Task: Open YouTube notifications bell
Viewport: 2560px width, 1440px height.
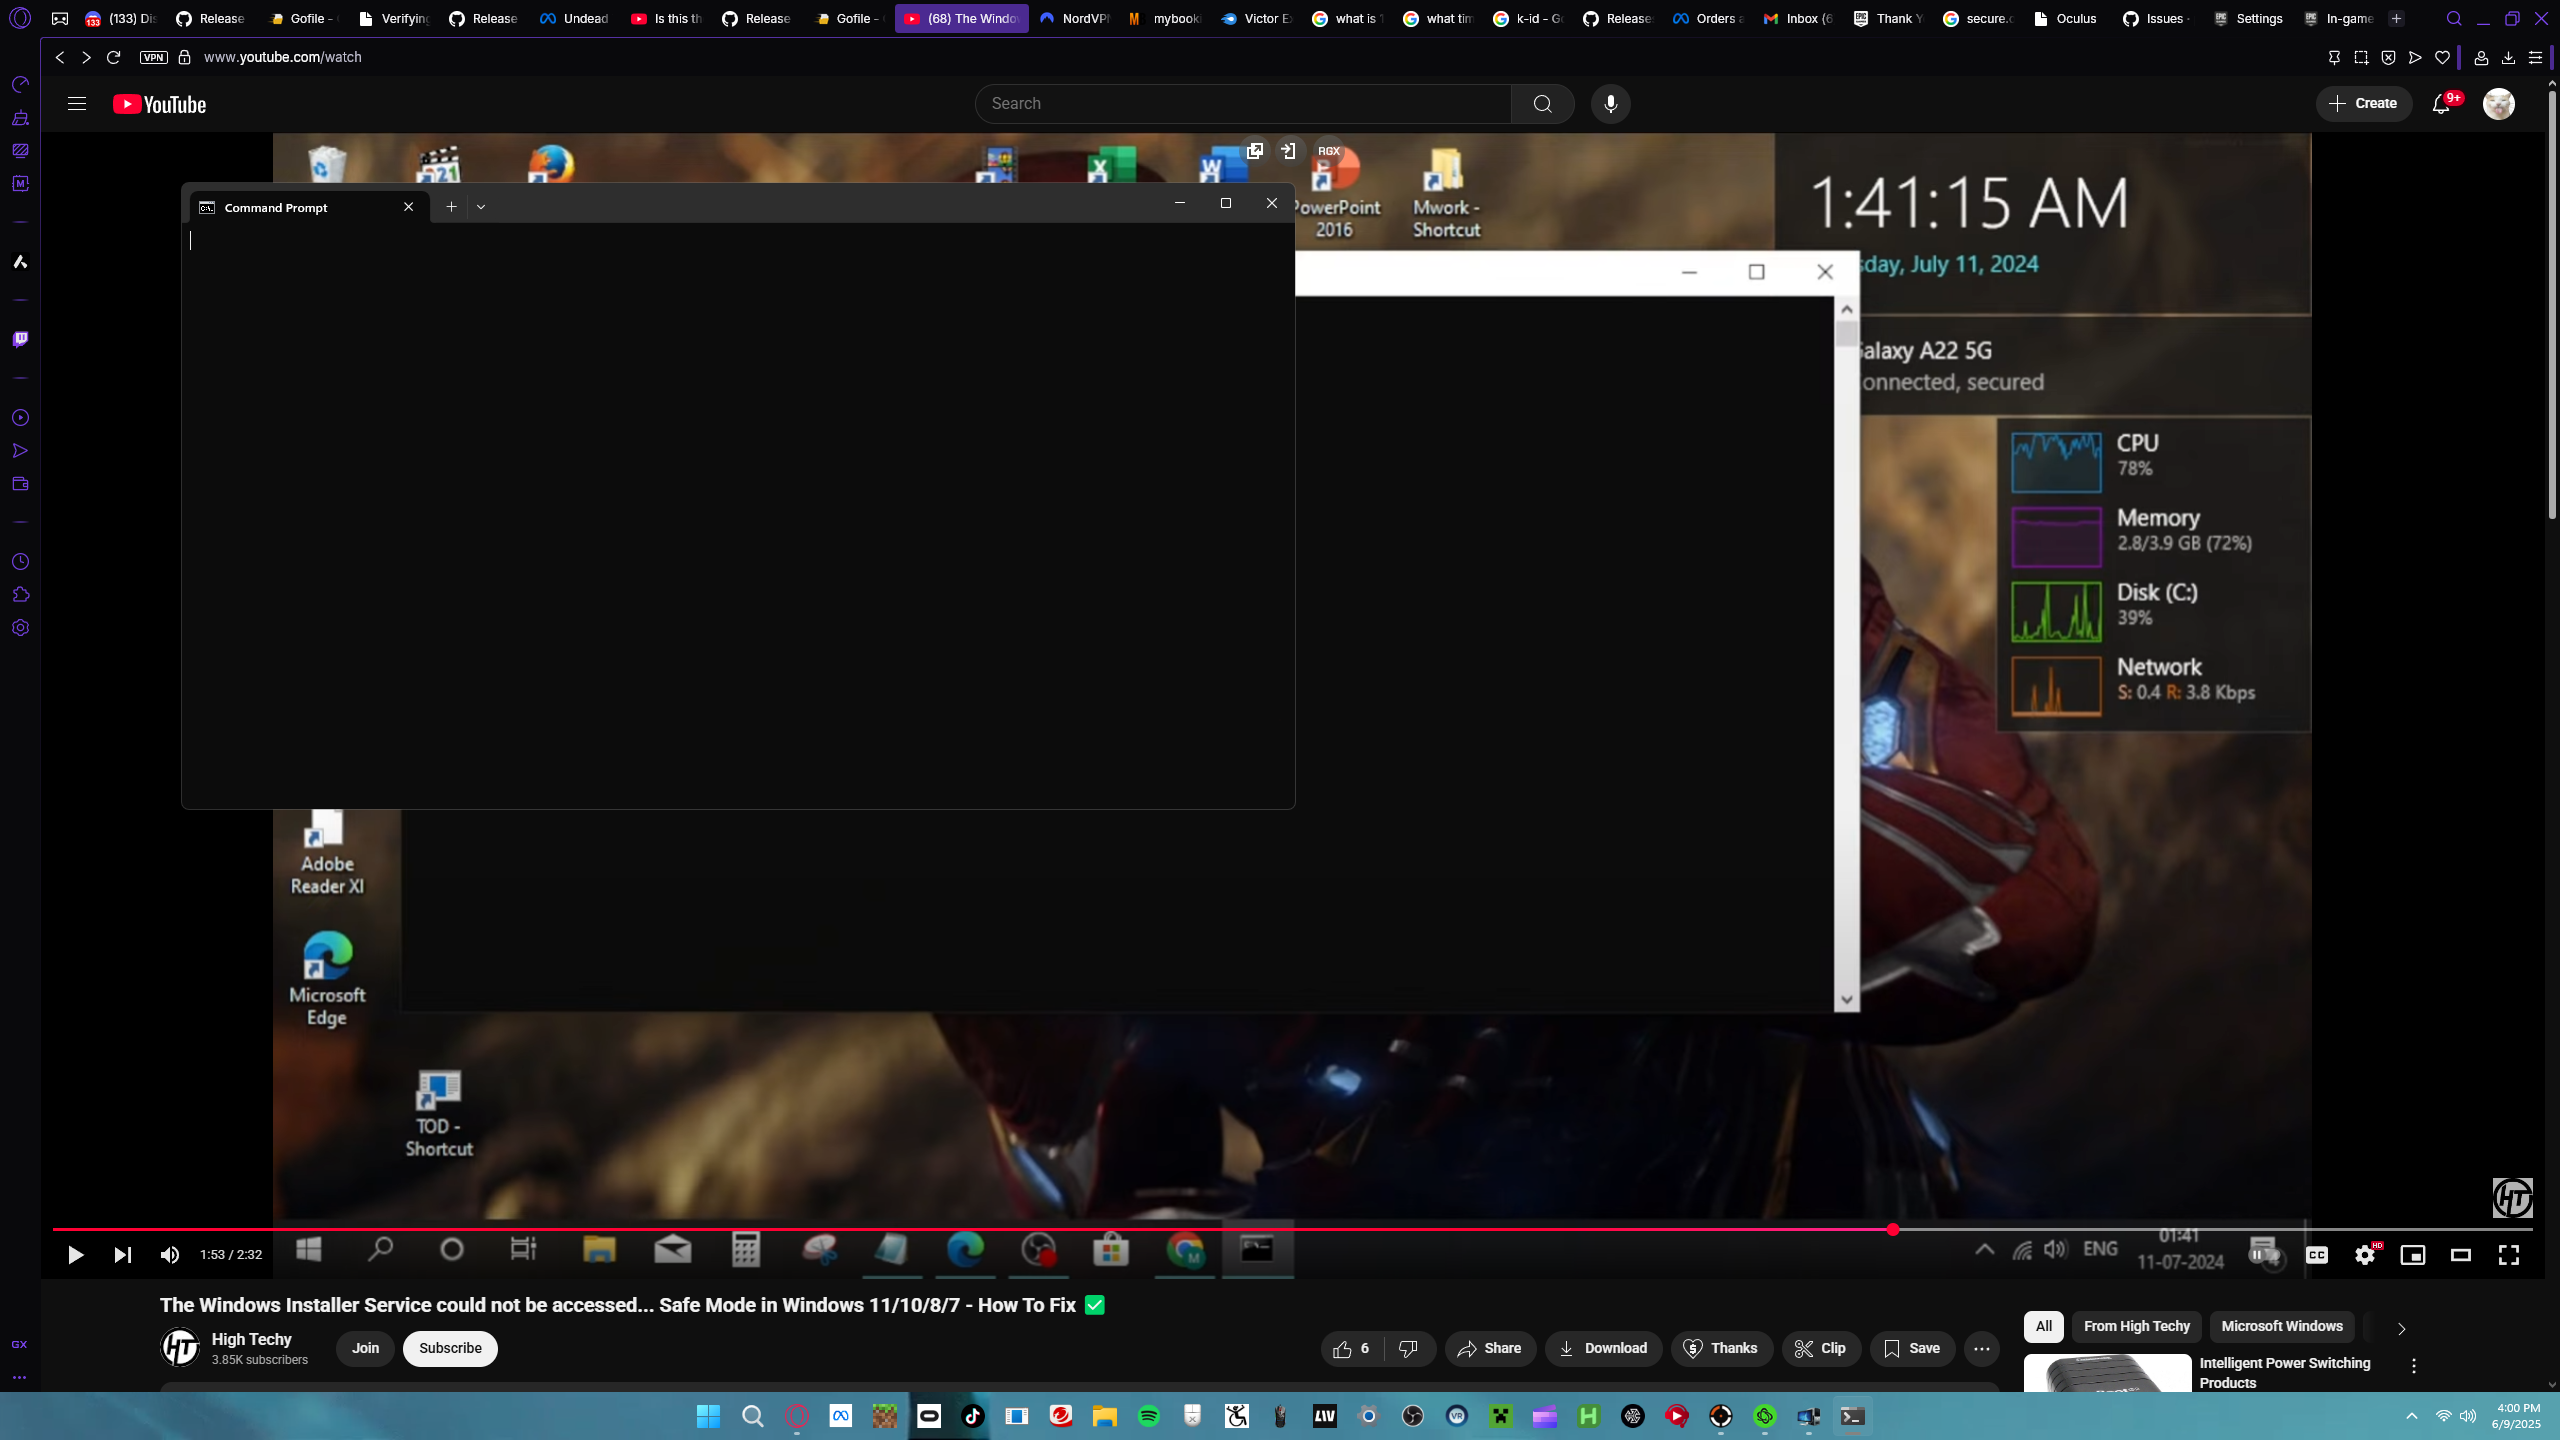Action: [2441, 104]
